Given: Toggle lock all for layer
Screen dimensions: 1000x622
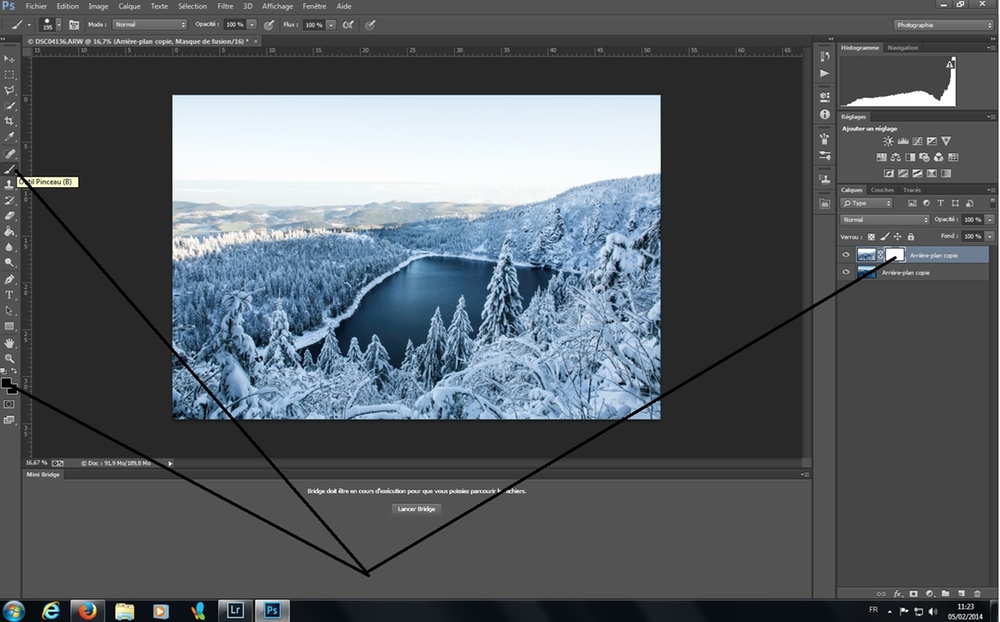Looking at the screenshot, I should 911,237.
